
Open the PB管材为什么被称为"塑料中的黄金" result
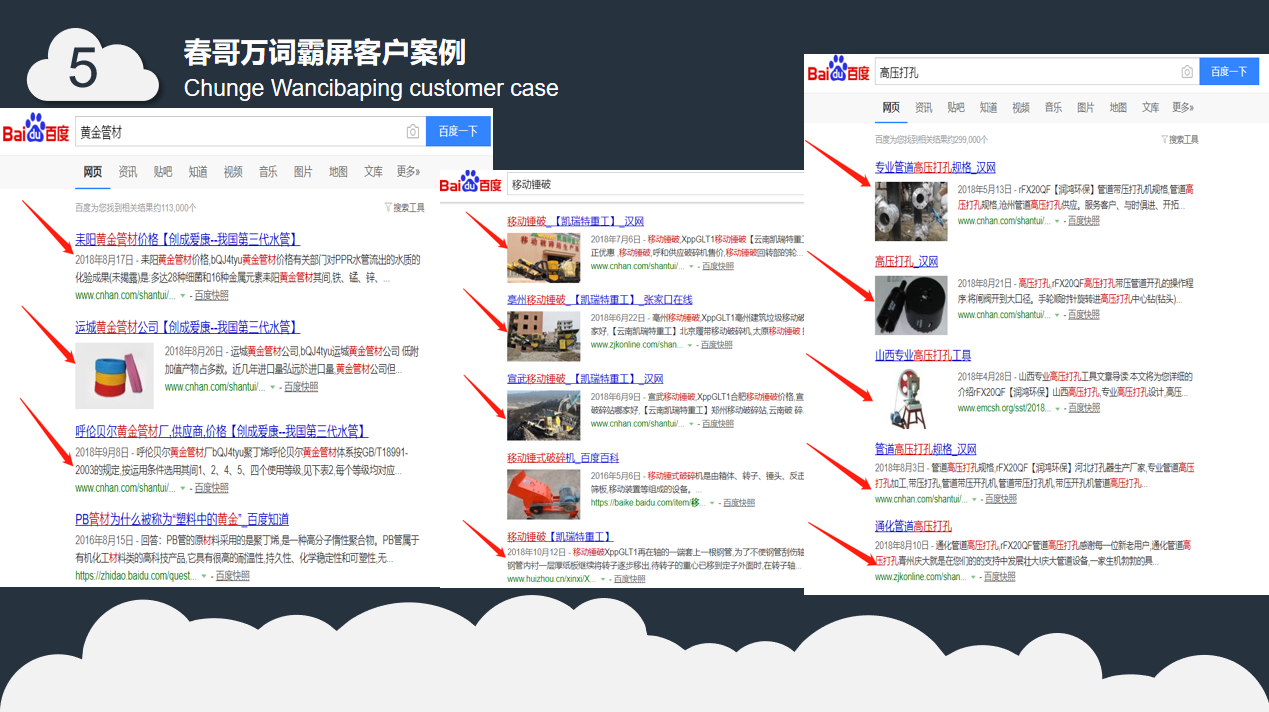[x=182, y=519]
